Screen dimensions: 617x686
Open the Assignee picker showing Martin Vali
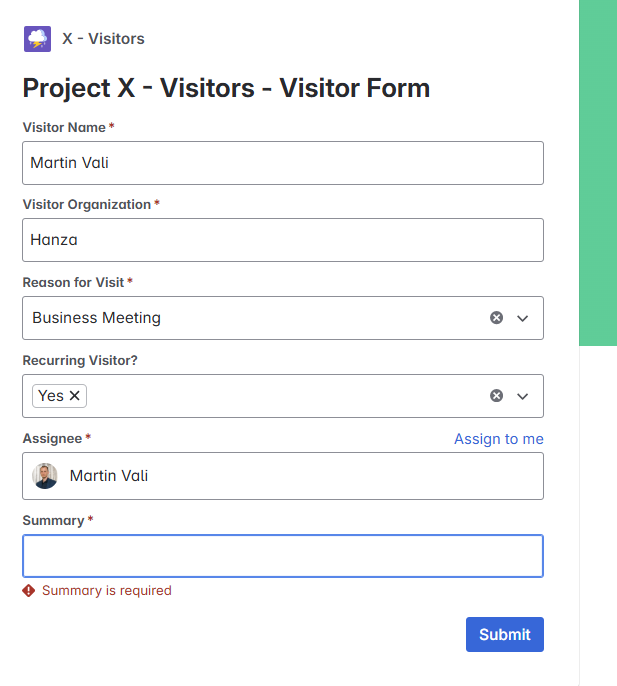click(283, 476)
